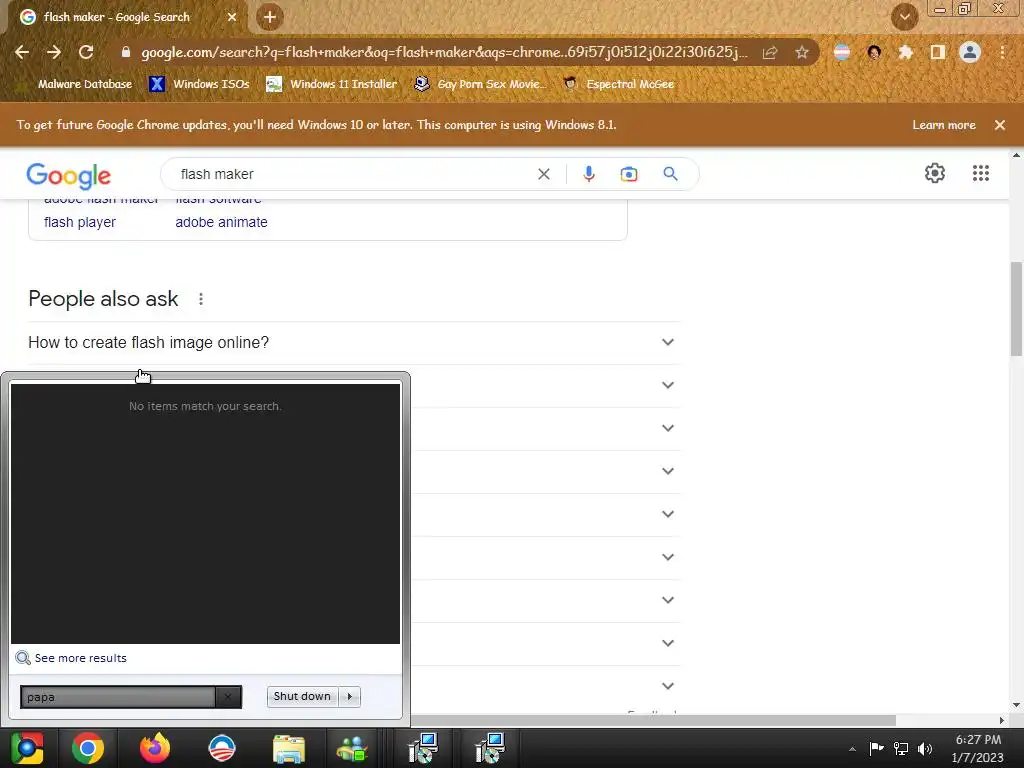This screenshot has height=768, width=1024.
Task: Start a voice search with the microphone
Action: click(588, 174)
